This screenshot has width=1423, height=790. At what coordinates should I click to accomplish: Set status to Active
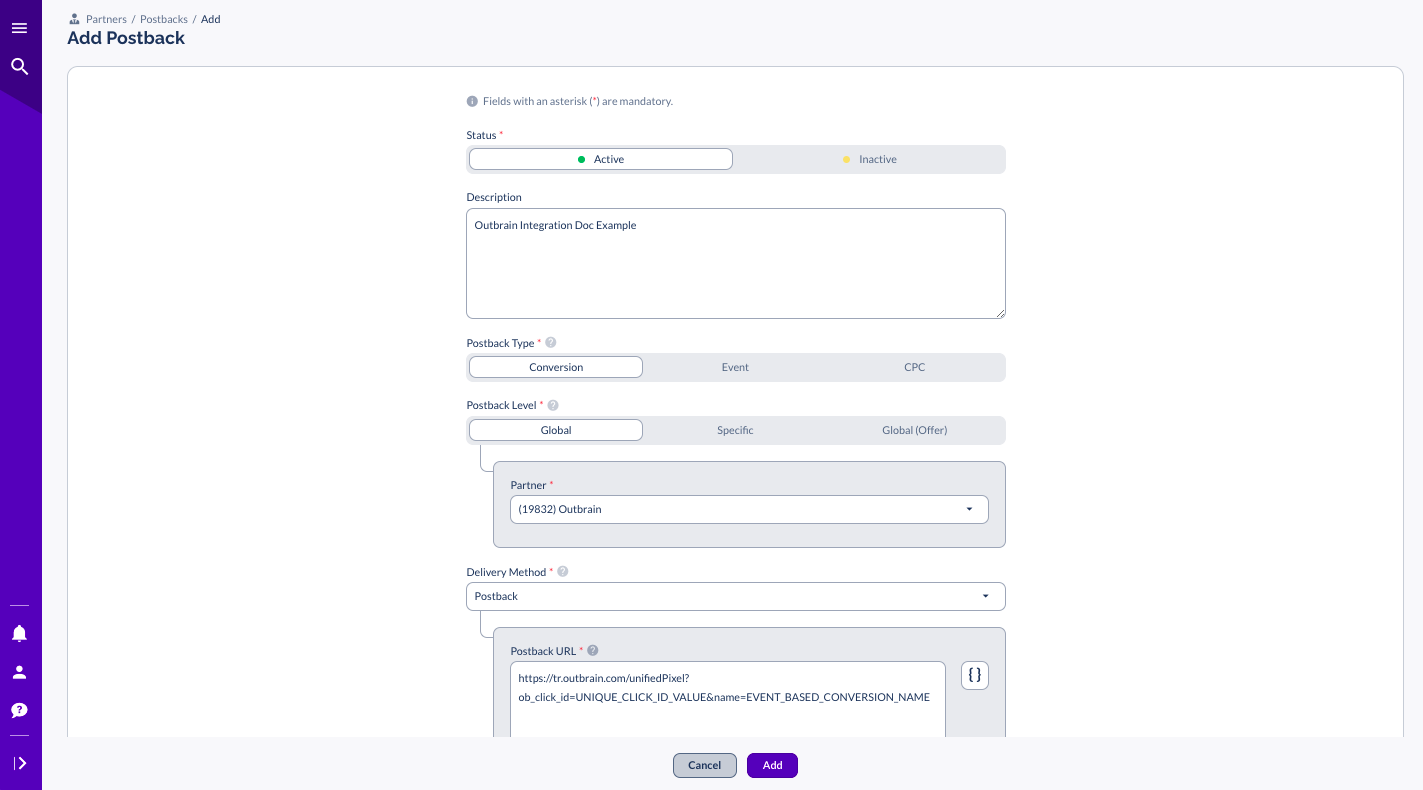click(x=601, y=159)
